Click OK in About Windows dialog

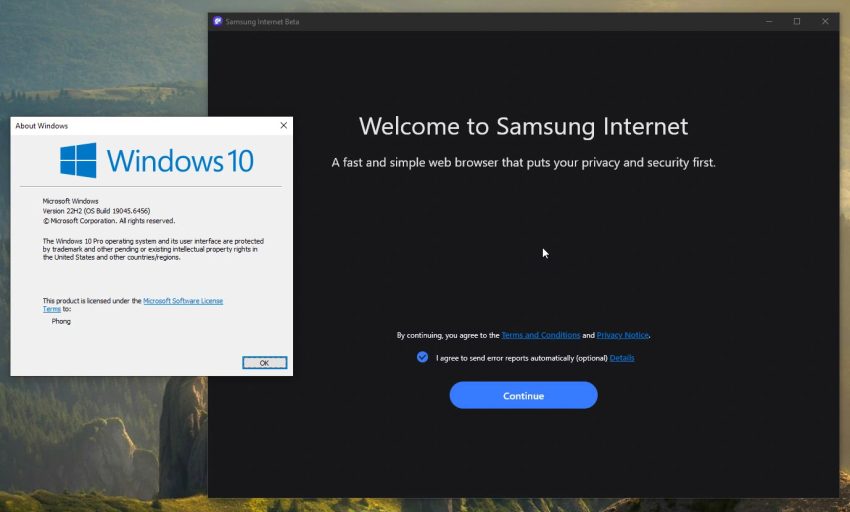pyautogui.click(x=264, y=363)
